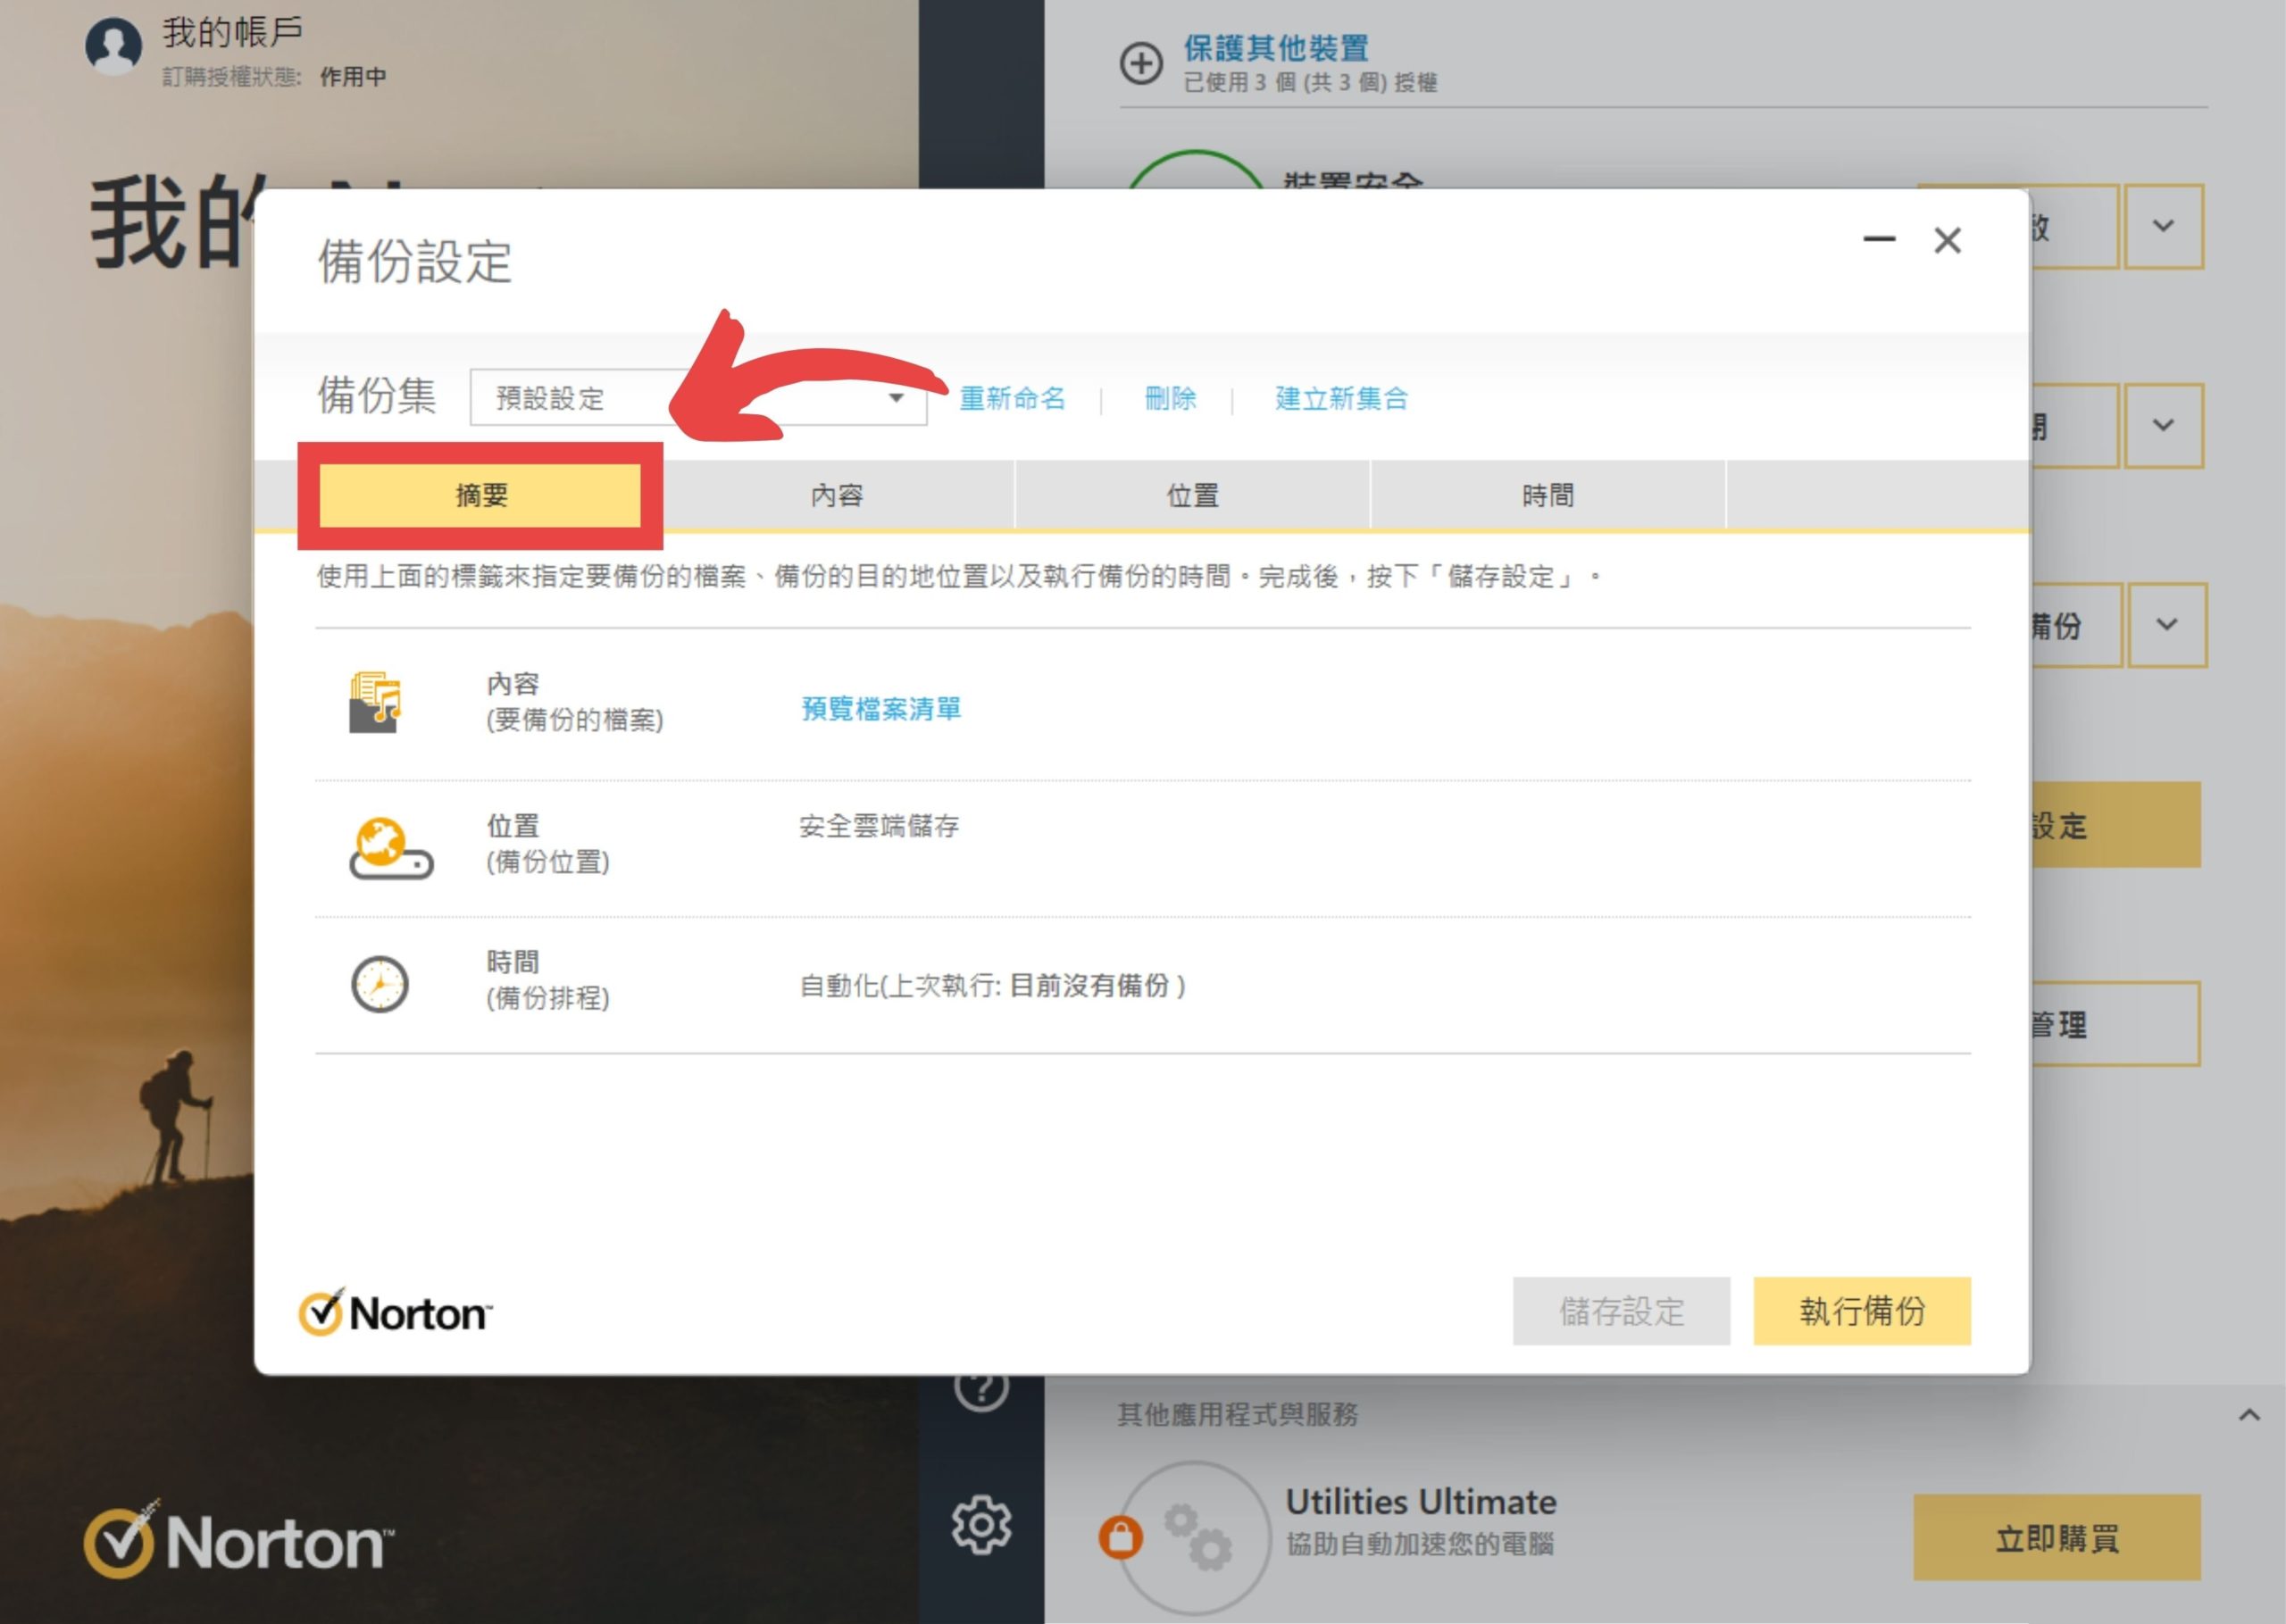Open the 備份集 dropdown showing 預設設定
Viewport: 2286px width, 1624px height.
click(x=698, y=398)
